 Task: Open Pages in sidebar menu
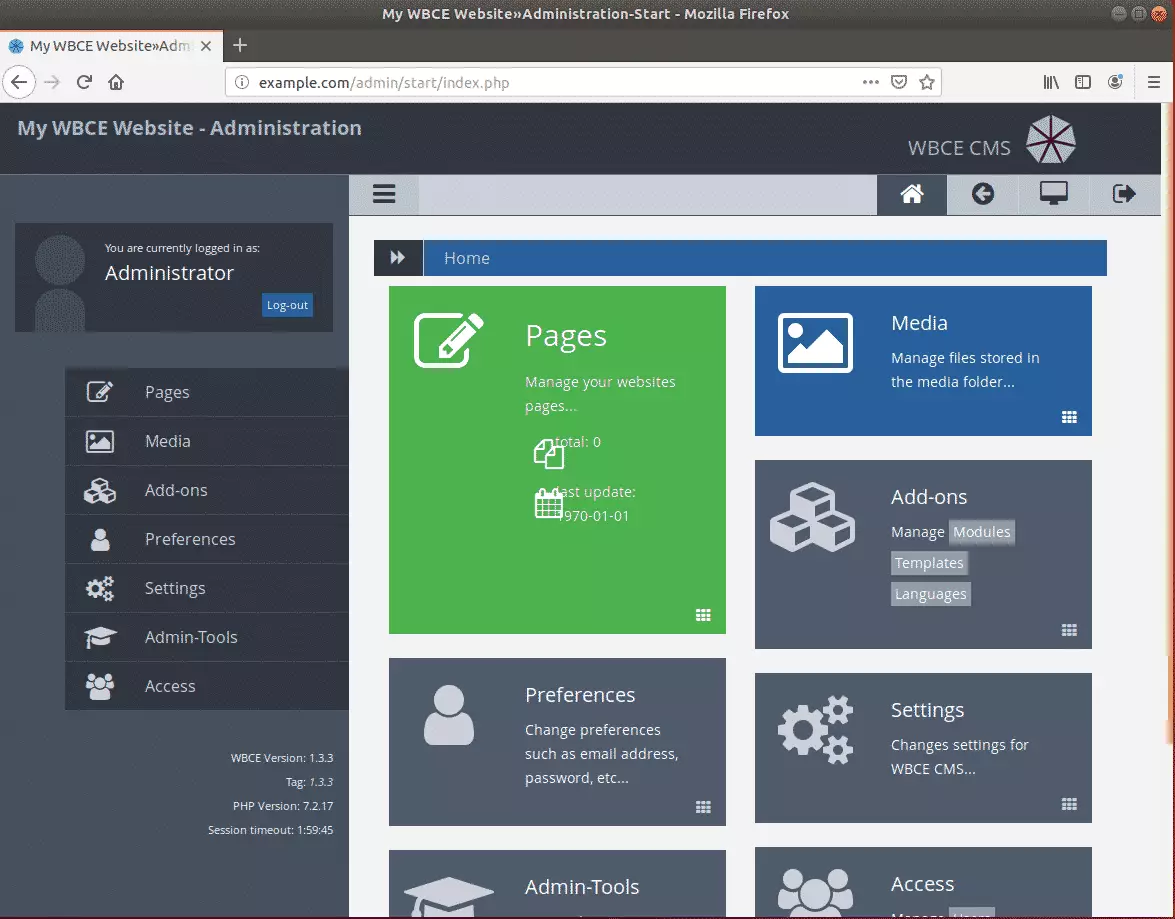tap(207, 392)
